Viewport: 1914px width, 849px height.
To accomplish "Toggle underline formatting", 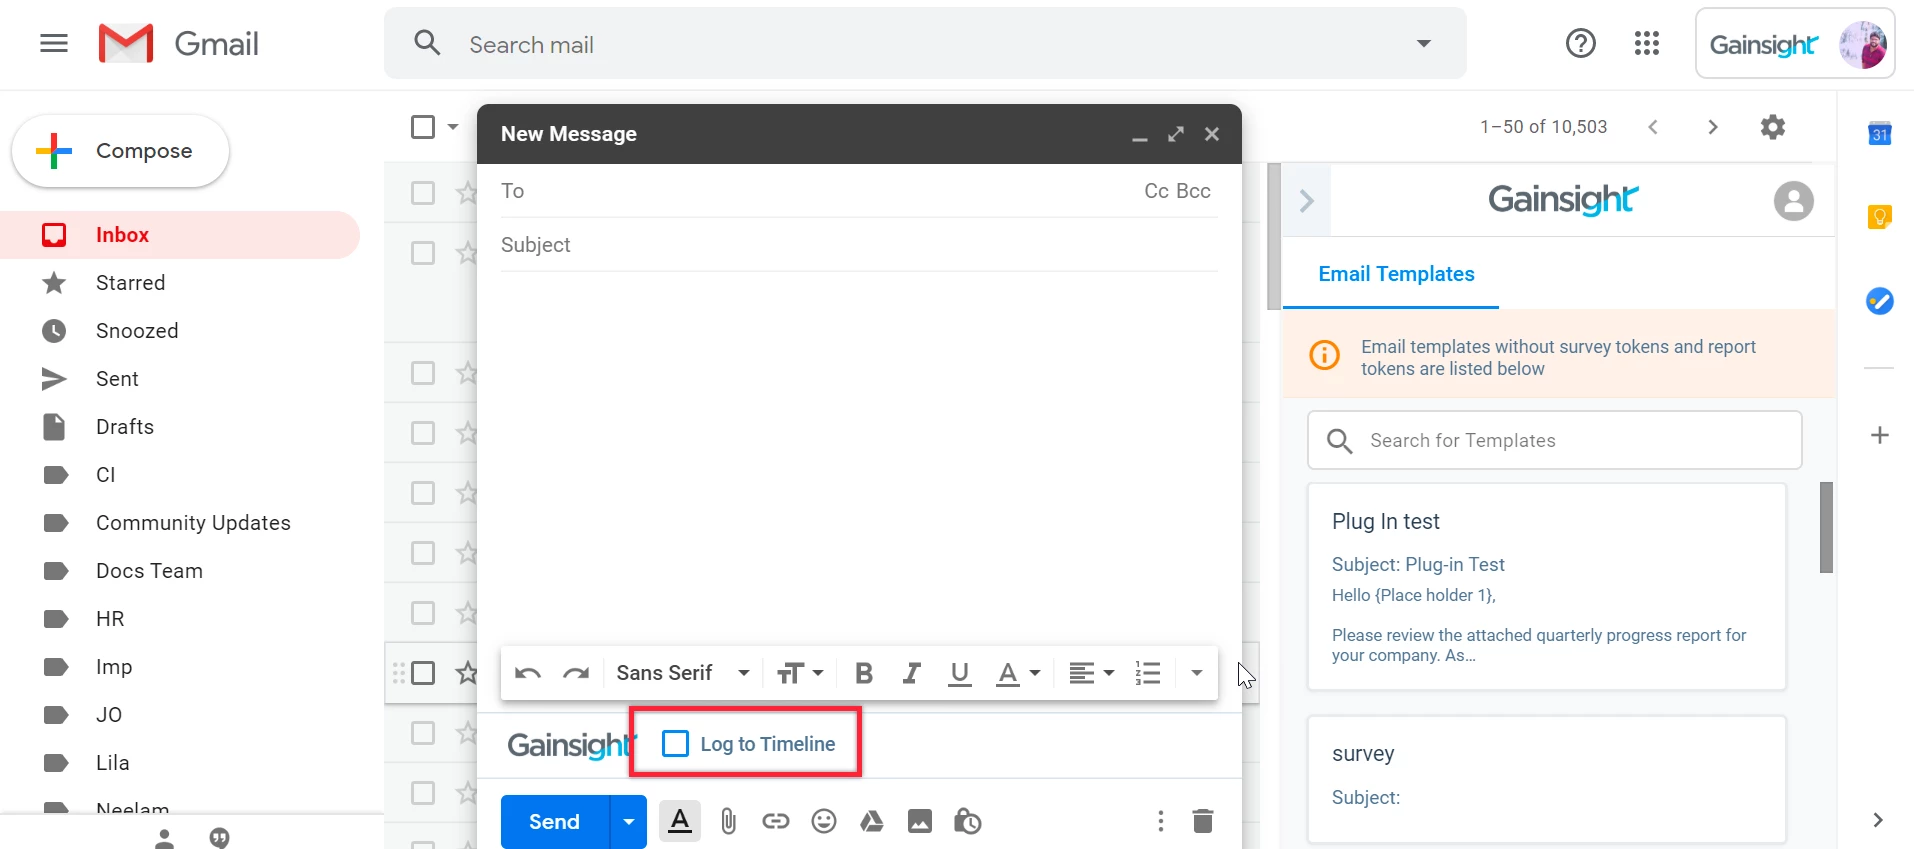I will tap(960, 673).
